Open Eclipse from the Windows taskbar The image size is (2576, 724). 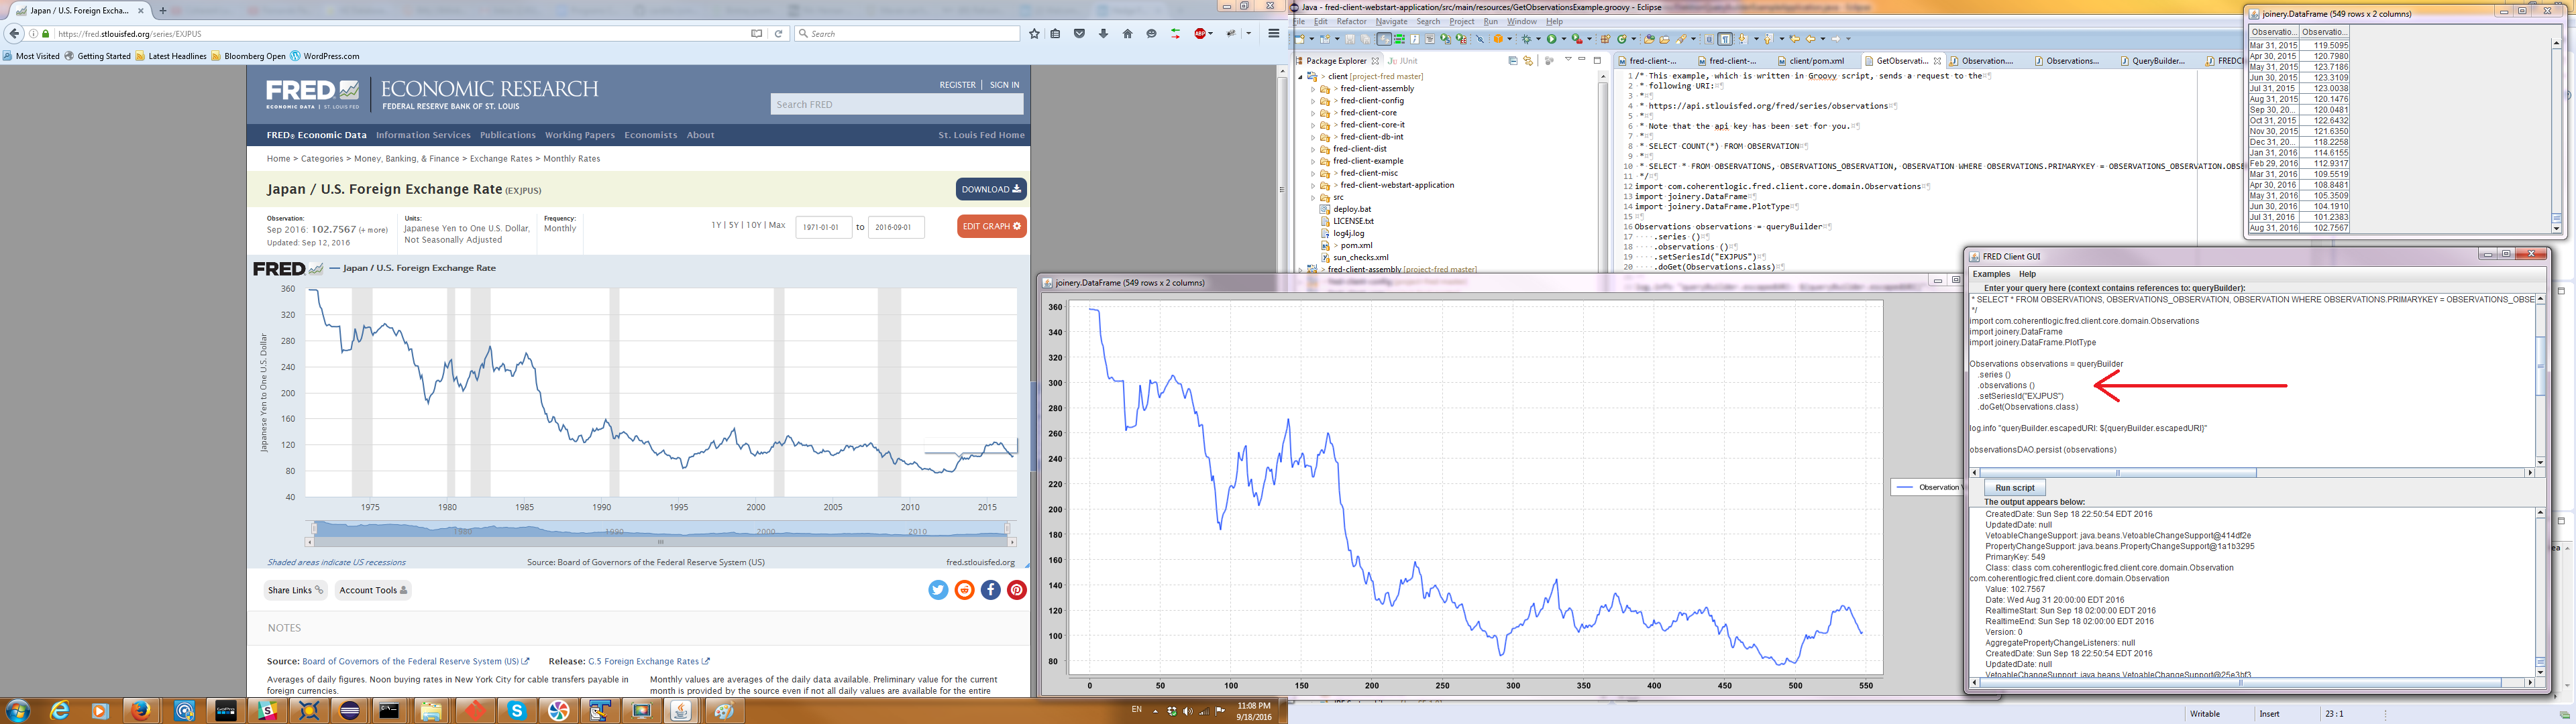click(350, 711)
